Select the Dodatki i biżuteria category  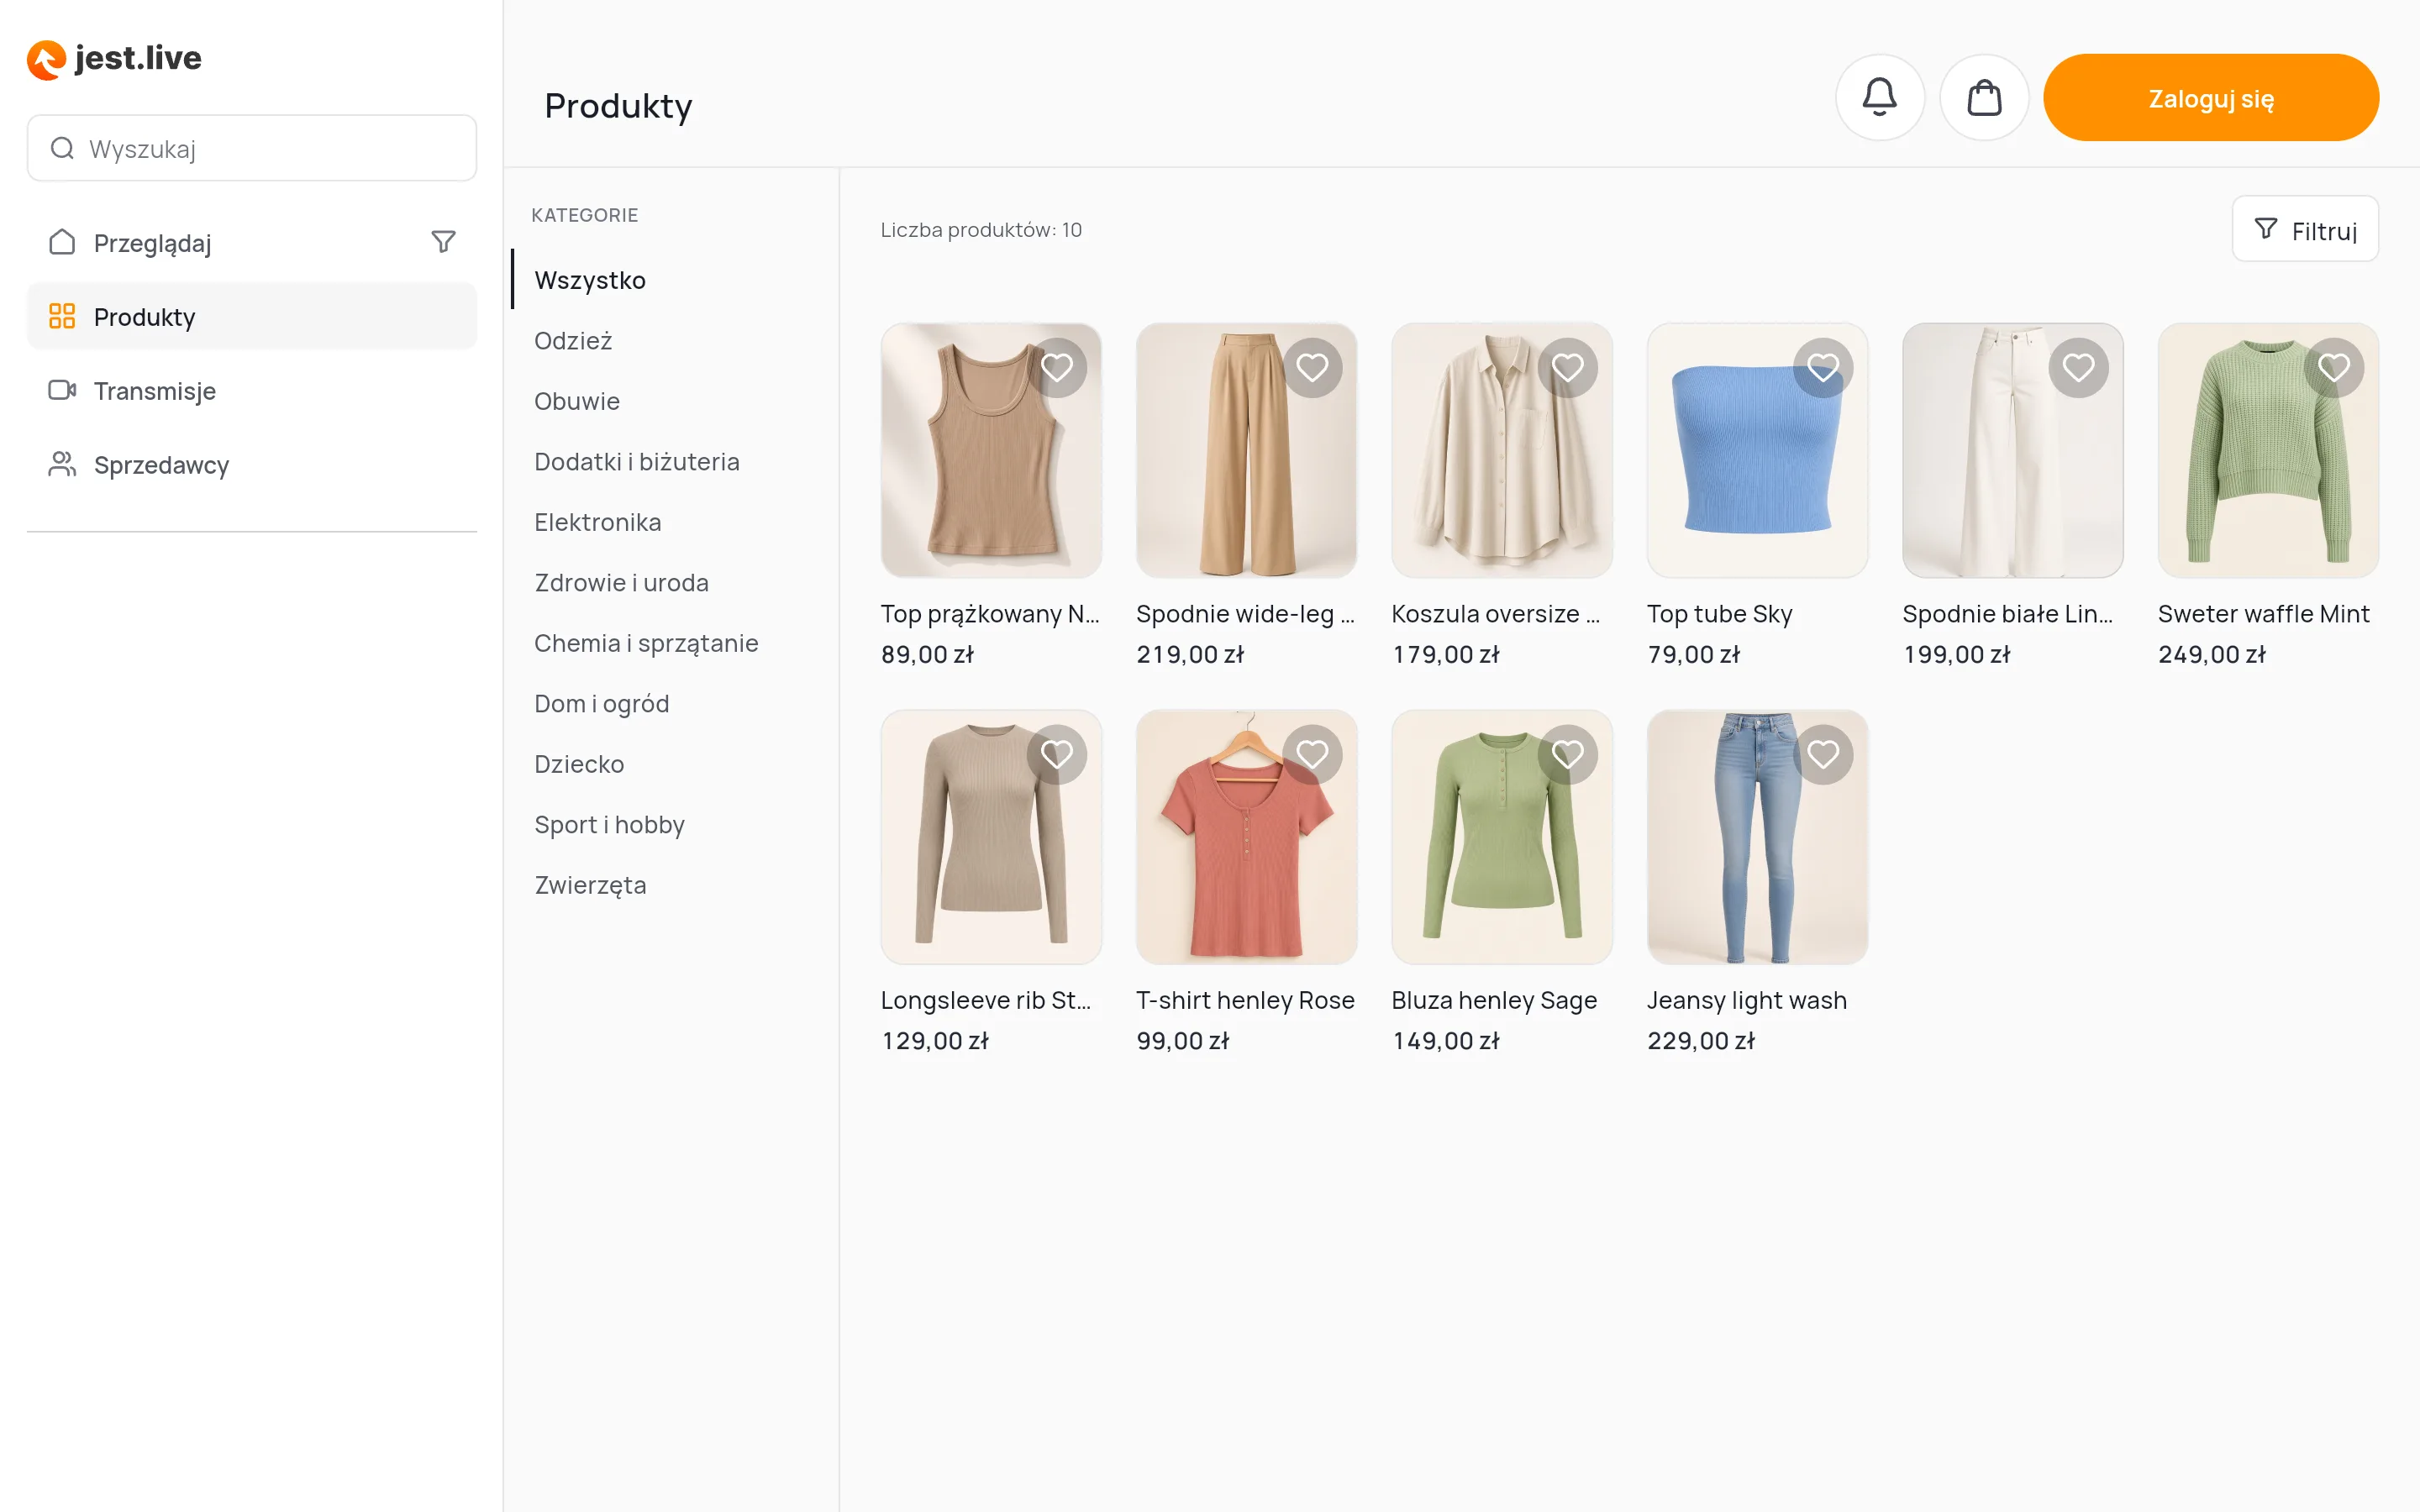(637, 462)
